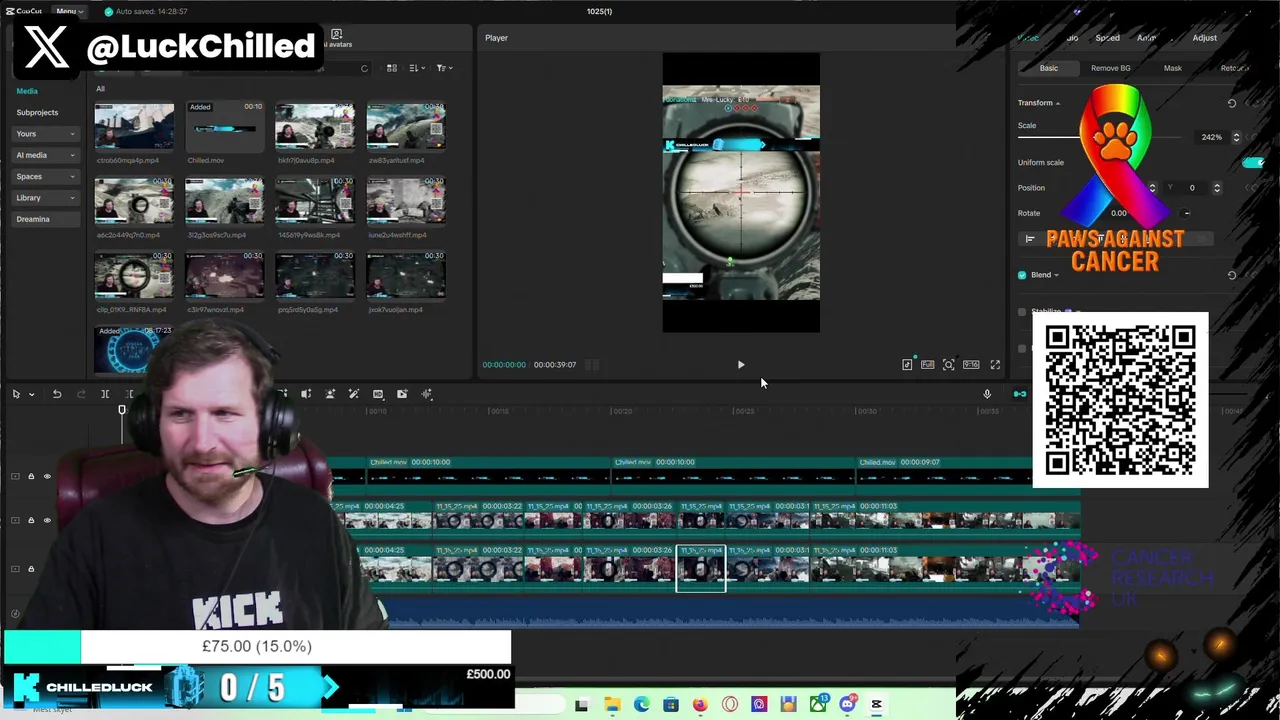Click the align-left icon below Rotate
Viewport: 1280px width, 720px height.
pos(1030,239)
